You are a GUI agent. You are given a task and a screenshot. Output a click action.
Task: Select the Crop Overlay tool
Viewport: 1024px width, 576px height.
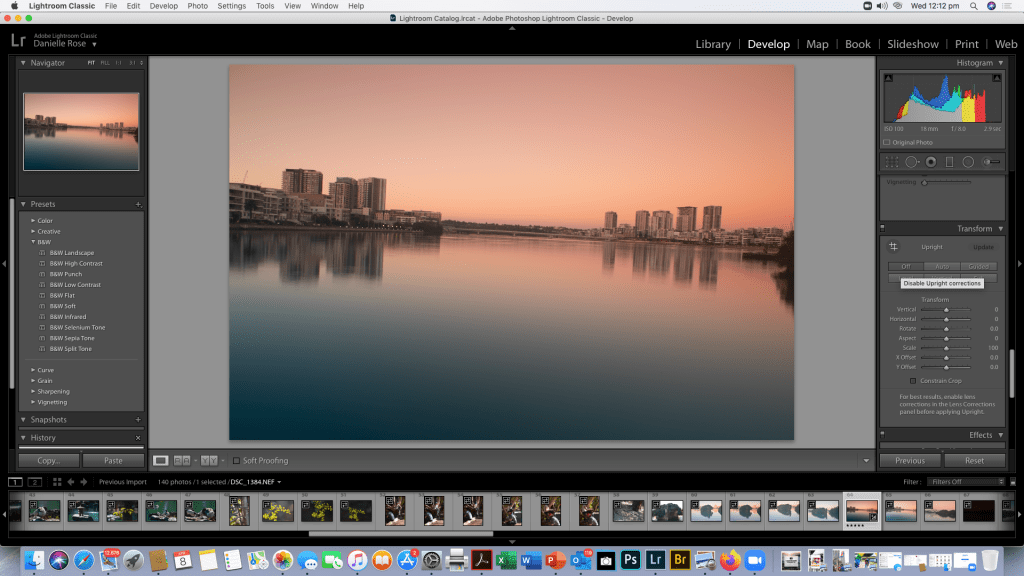pos(891,162)
